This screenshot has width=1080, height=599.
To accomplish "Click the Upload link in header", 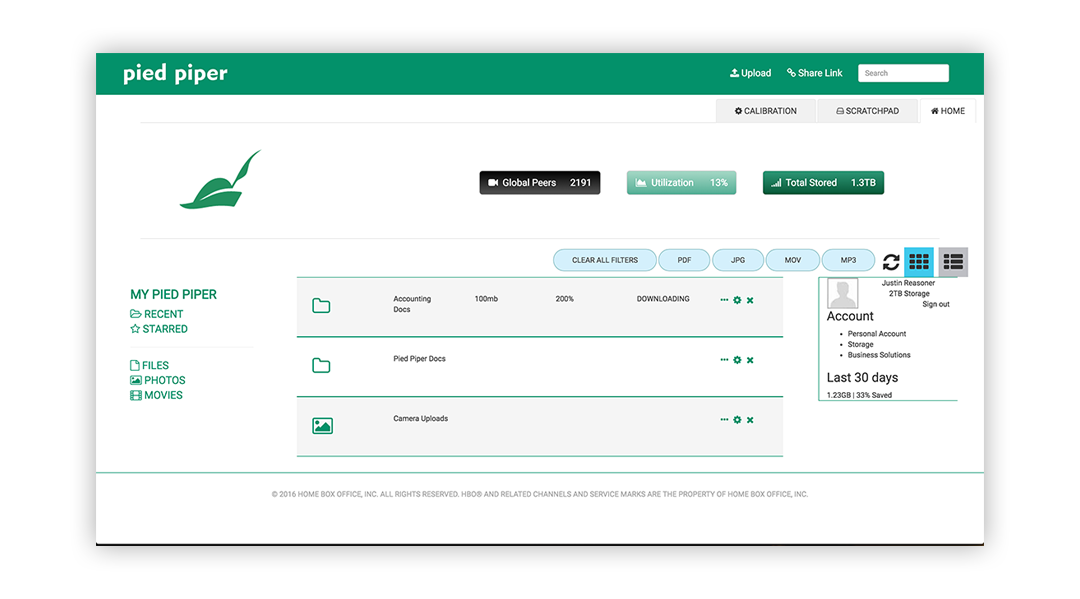I will [x=750, y=73].
